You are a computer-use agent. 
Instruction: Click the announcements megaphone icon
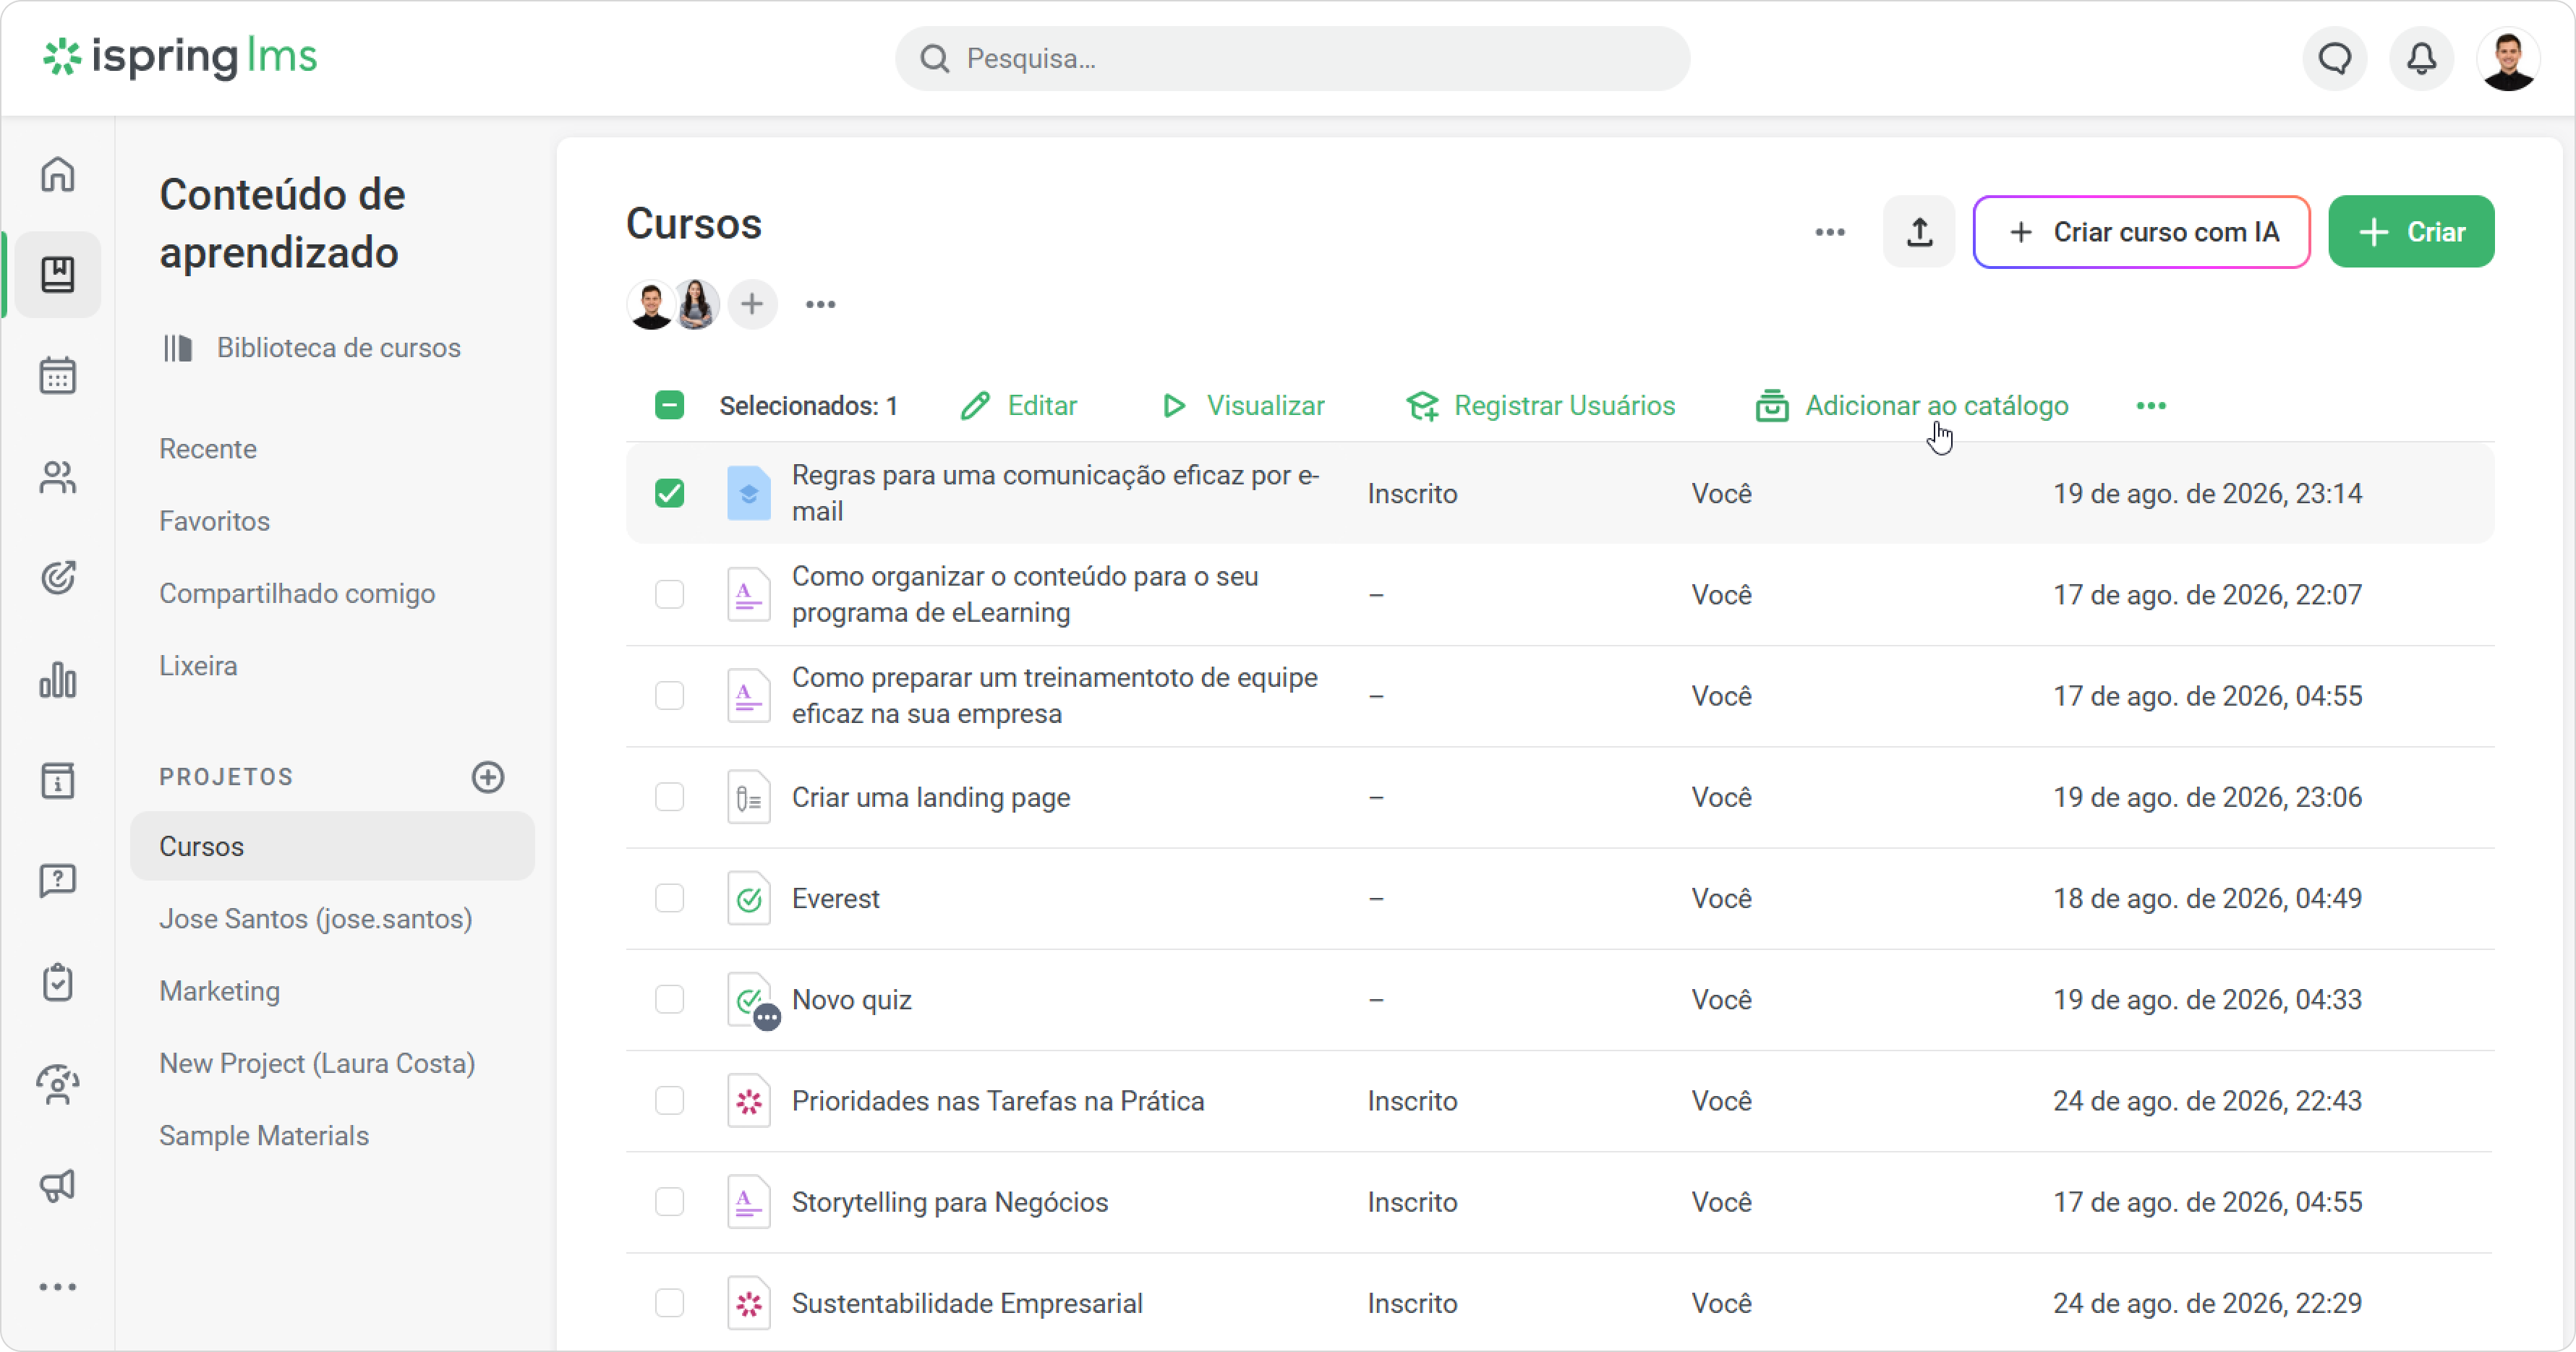(58, 1185)
